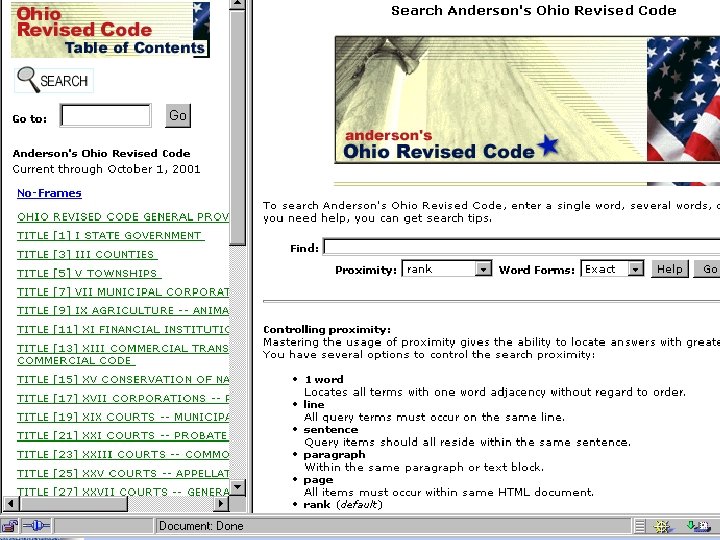The width and height of the screenshot is (720, 540).
Task: Open TITLE [11] XI FINANCIAL INSTITUTIONS link
Action: click(x=123, y=330)
